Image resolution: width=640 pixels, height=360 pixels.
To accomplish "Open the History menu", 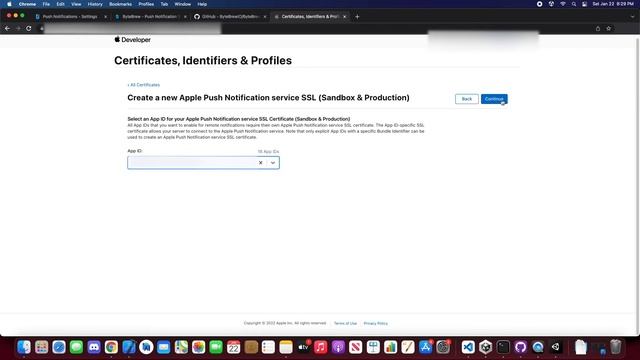I will point(95,4).
